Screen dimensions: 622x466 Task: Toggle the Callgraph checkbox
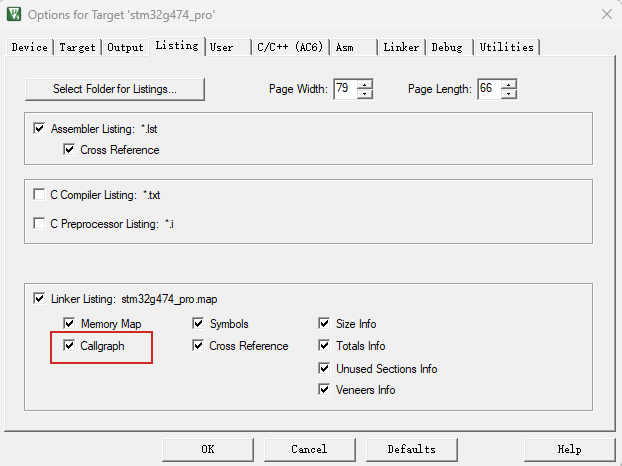click(69, 346)
